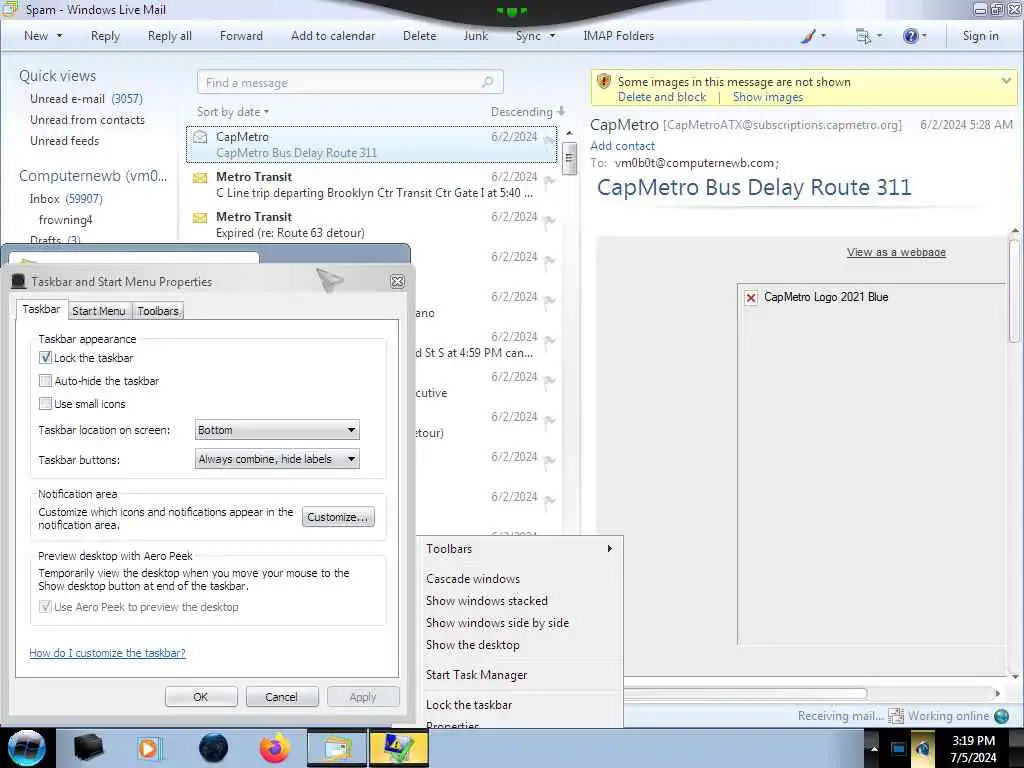The image size is (1024, 768).
Task: Click the Reply all toolbar button
Action: (x=170, y=36)
